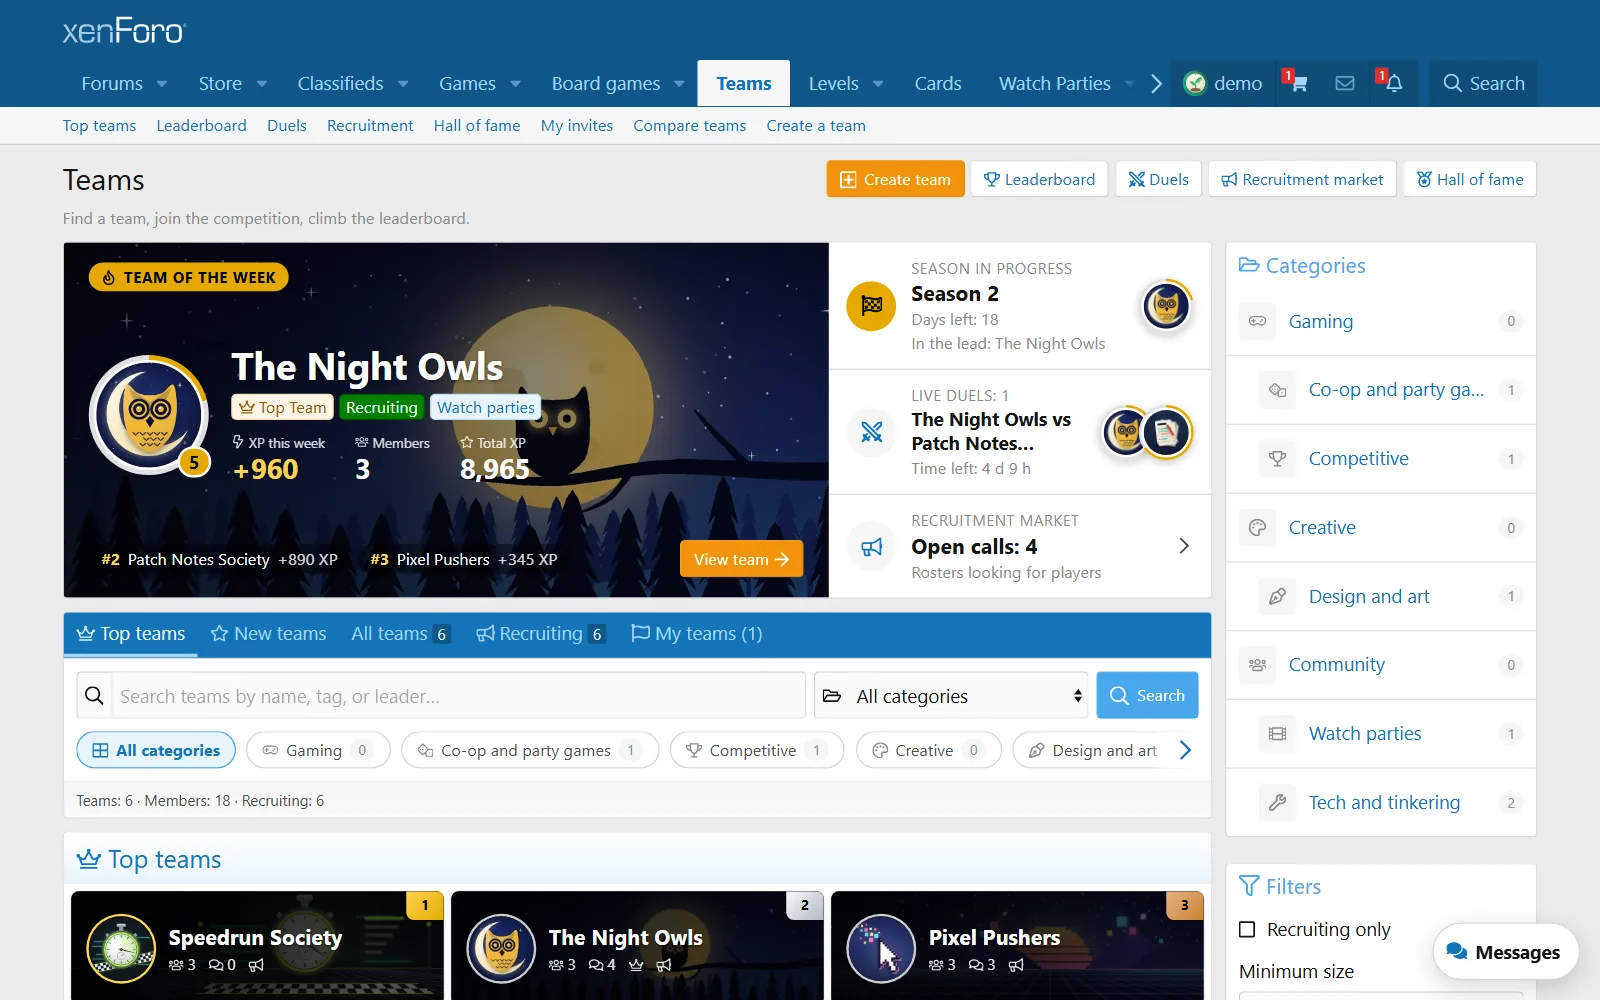1600x1000 pixels.
Task: Show more category chips with the right chevron
Action: pos(1185,750)
